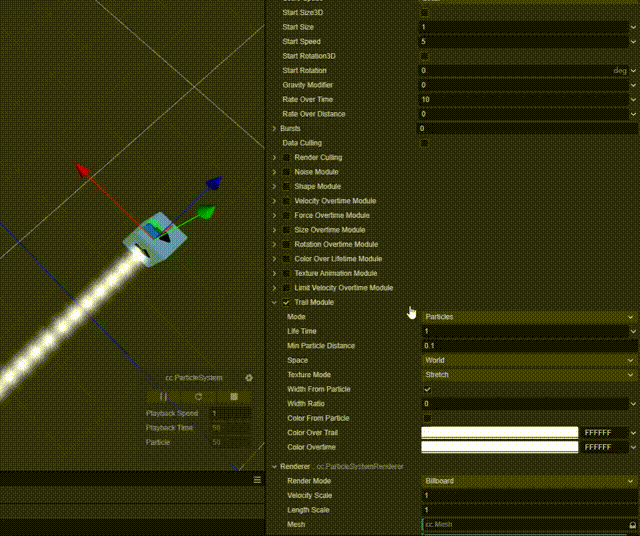Open Gravity Modifier curve mode arrow
This screenshot has width=640, height=536.
point(633,85)
